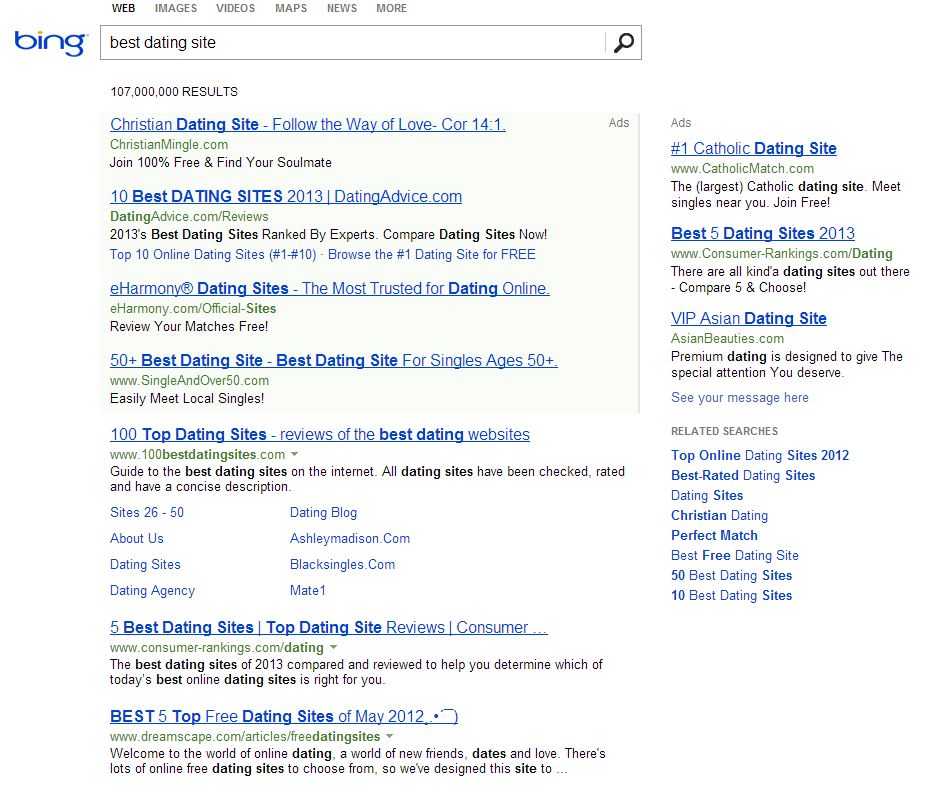Open 'BEST 5 Top Free Dating Sites of May 2012' result
Image resolution: width=949 pixels, height=792 pixels.
pos(284,716)
